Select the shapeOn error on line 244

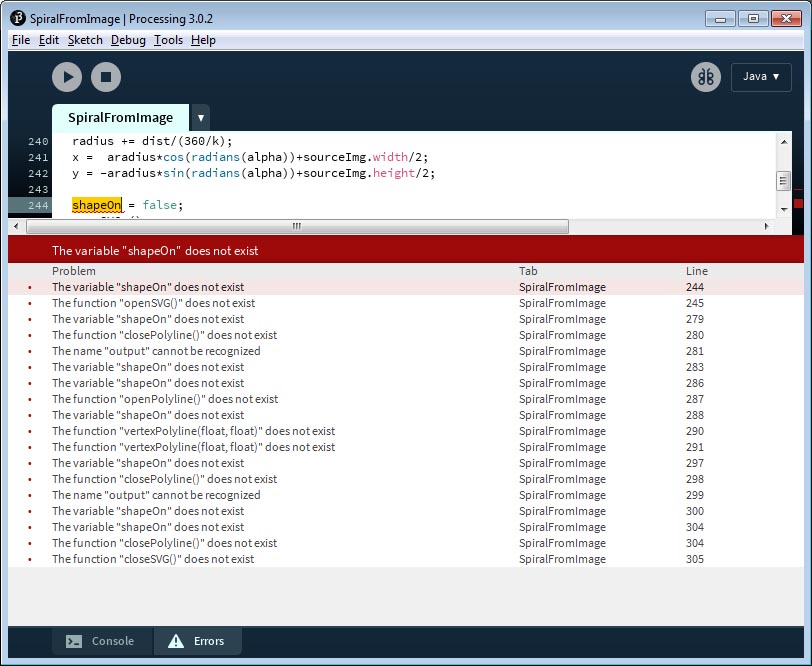(x=406, y=287)
